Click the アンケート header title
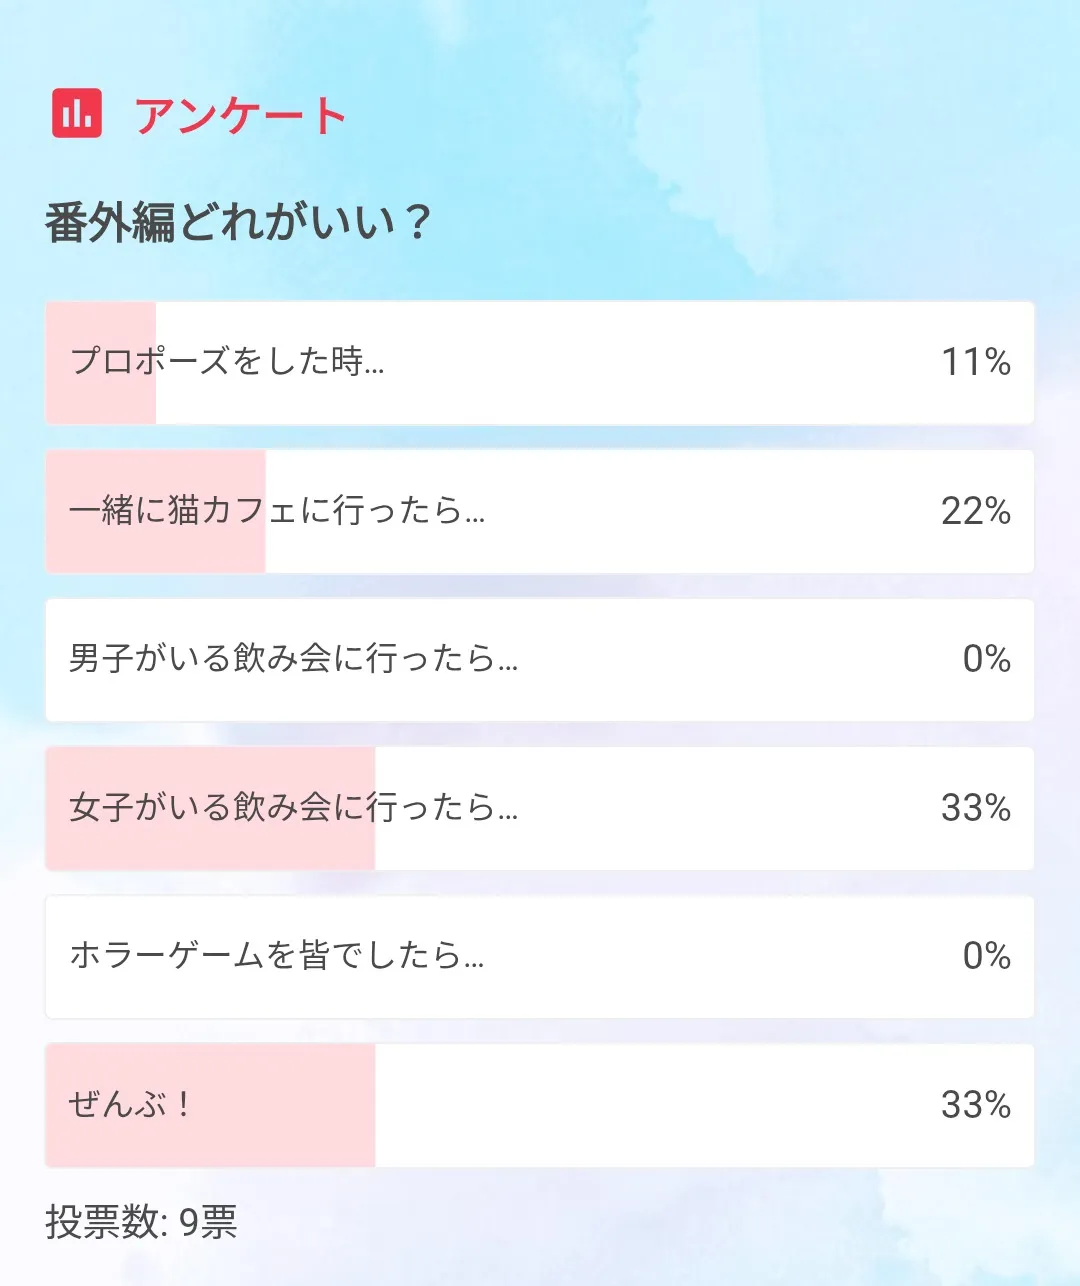This screenshot has height=1286, width=1080. point(240,116)
